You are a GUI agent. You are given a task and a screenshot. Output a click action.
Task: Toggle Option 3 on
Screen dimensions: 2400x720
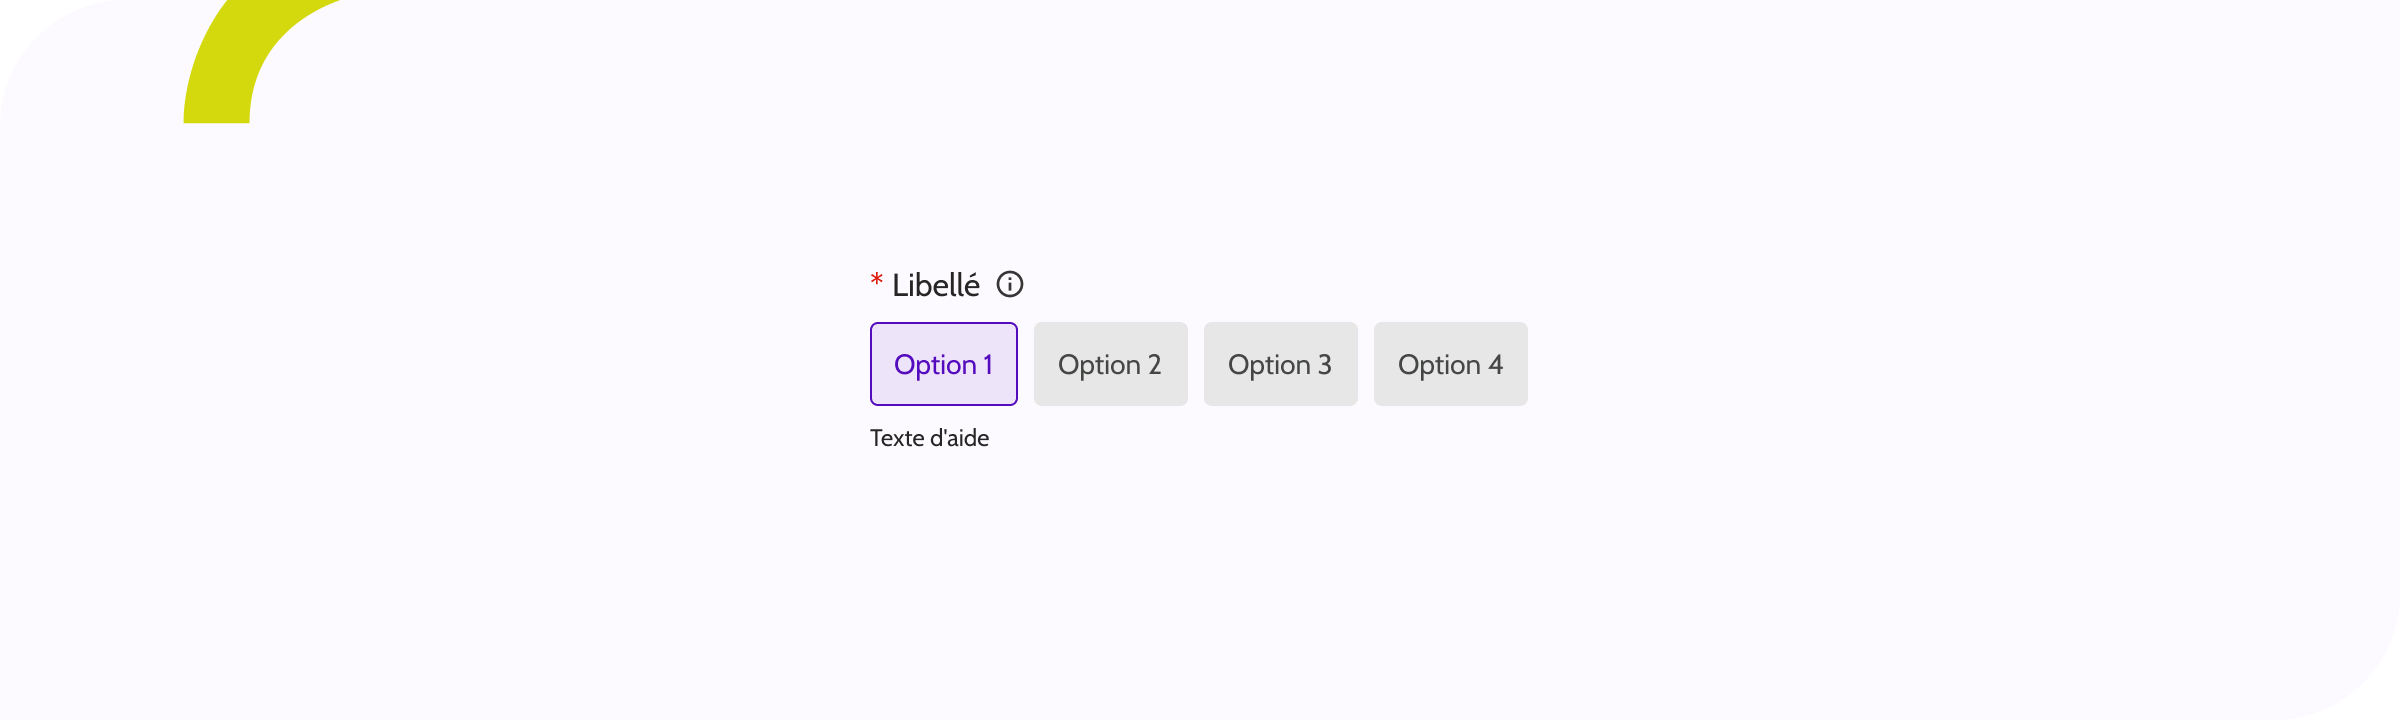click(x=1280, y=364)
